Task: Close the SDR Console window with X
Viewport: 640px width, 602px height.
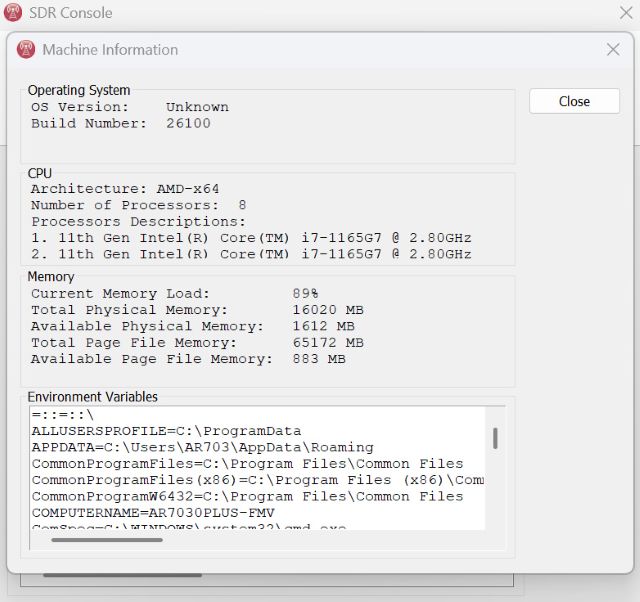Action: point(626,13)
